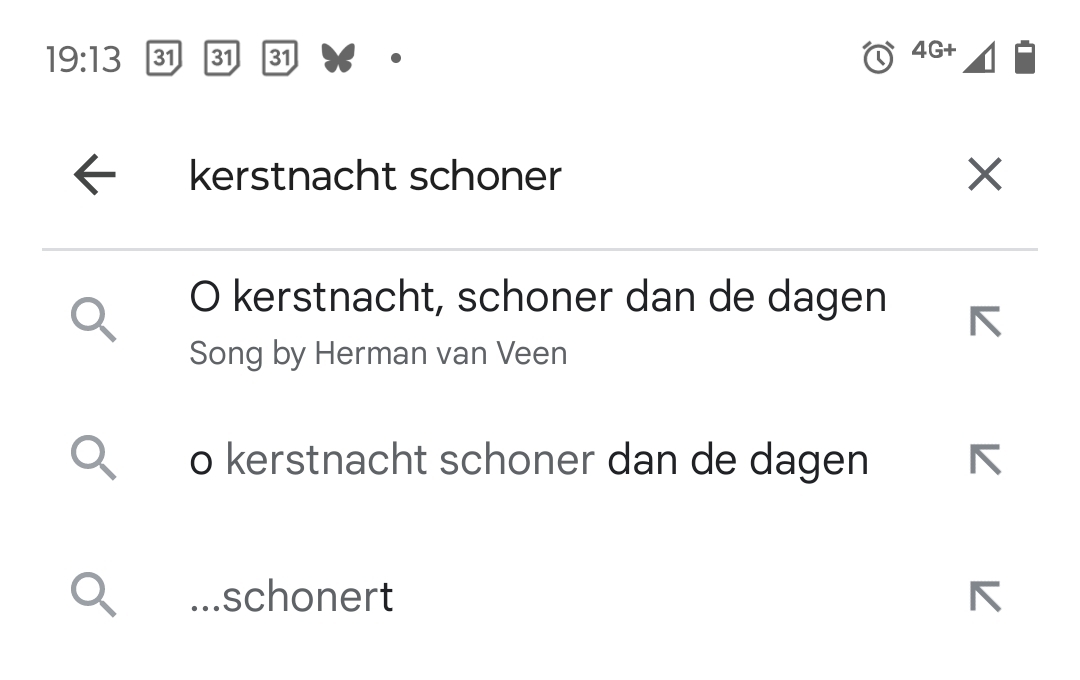1080x680 pixels.
Task: Tap magnifier icon beside the second suggestion
Action: (94, 460)
